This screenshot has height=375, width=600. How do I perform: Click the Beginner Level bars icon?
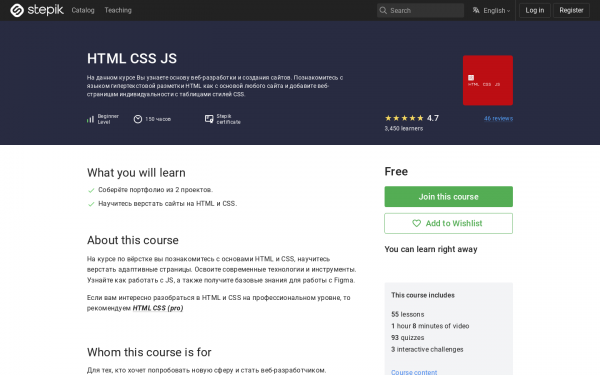click(x=90, y=119)
